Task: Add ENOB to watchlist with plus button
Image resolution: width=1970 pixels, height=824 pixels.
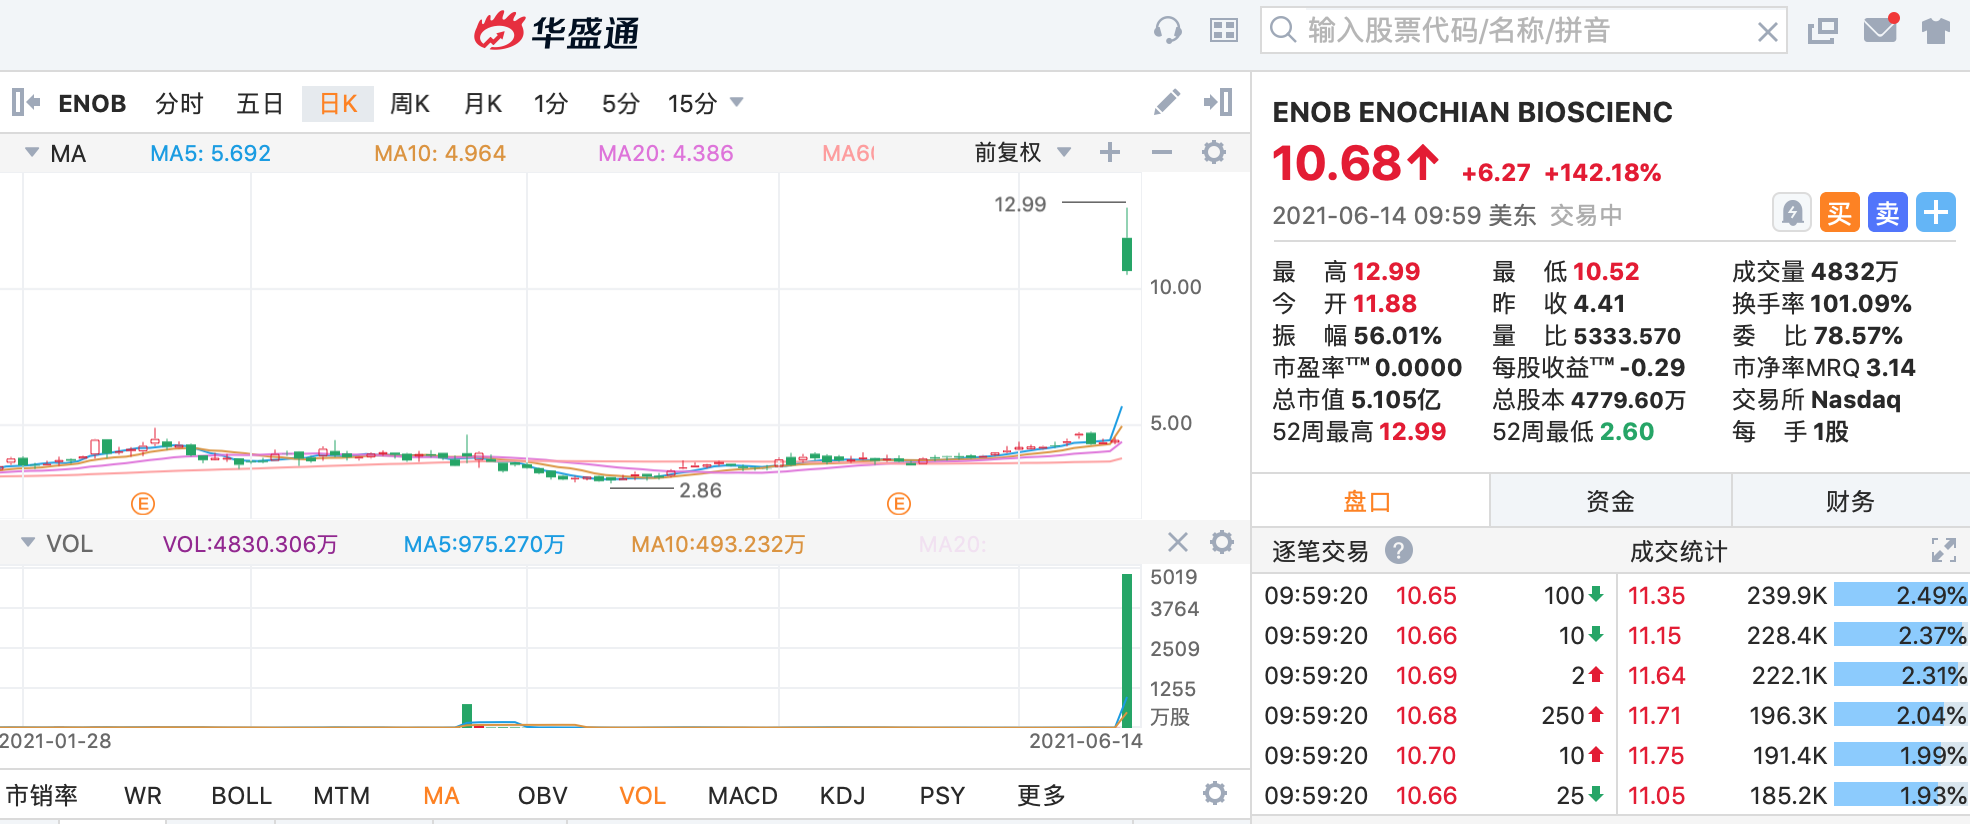Action: coord(1936,212)
